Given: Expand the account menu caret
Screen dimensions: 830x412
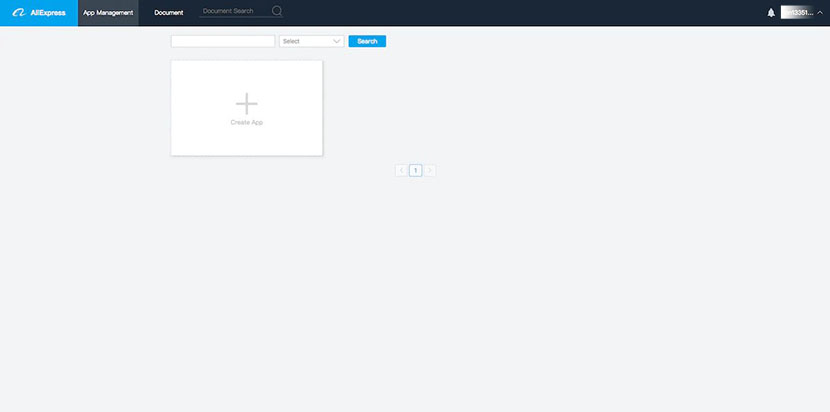Looking at the screenshot, I should coord(821,13).
